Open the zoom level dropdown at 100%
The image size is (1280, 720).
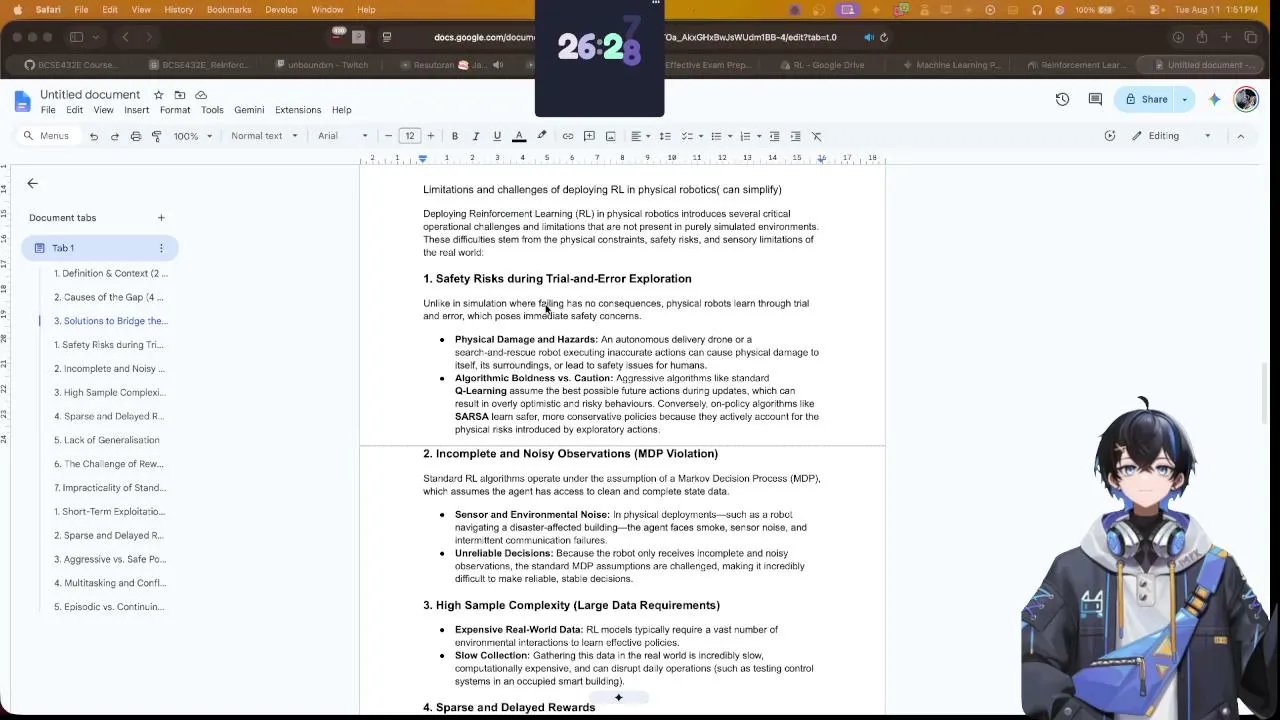tap(193, 136)
